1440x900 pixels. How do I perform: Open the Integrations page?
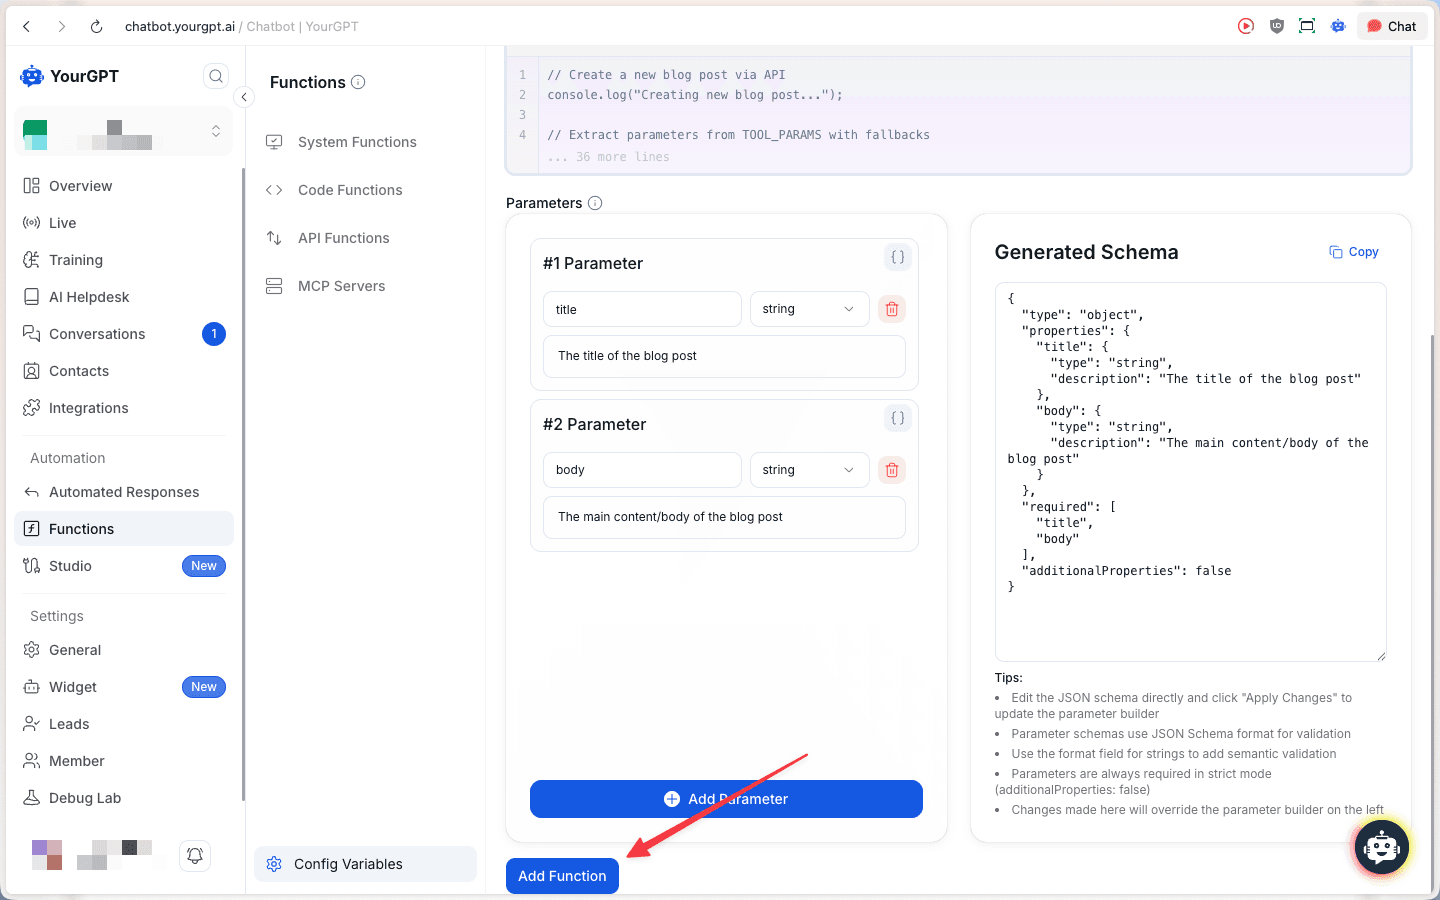[89, 407]
